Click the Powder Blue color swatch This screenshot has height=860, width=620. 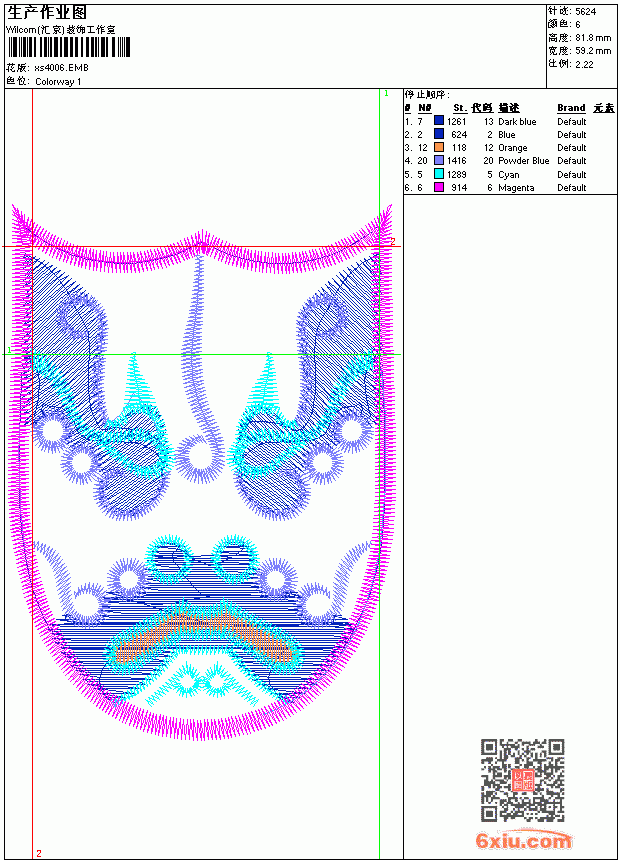[x=439, y=160]
